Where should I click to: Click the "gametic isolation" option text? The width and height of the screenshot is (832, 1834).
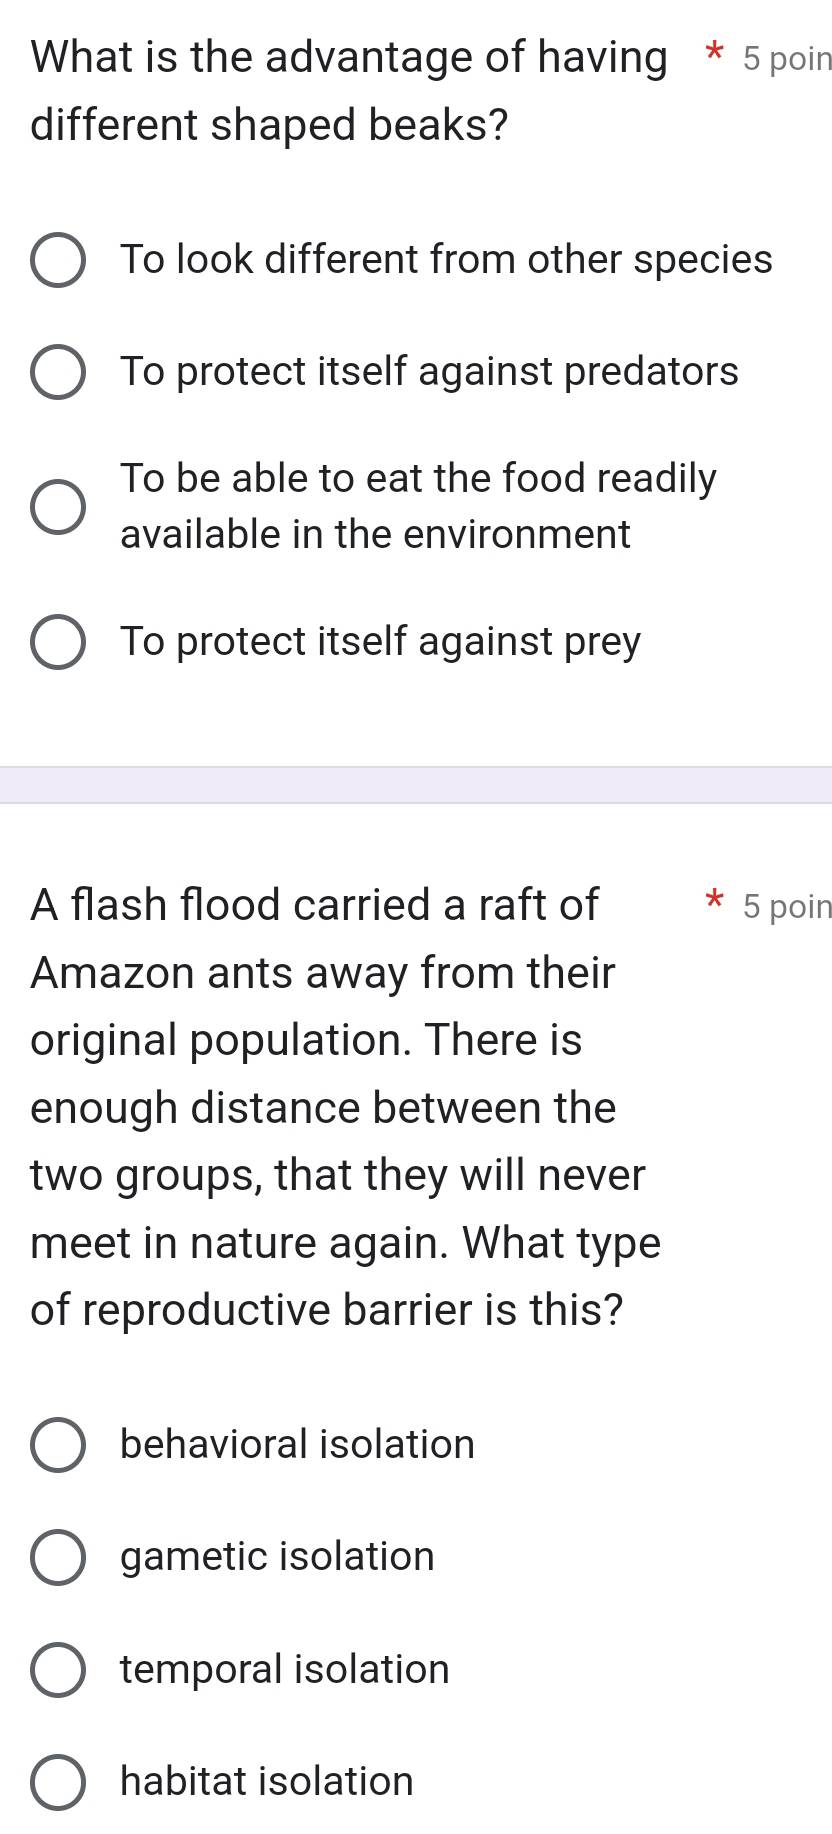pos(278,1557)
